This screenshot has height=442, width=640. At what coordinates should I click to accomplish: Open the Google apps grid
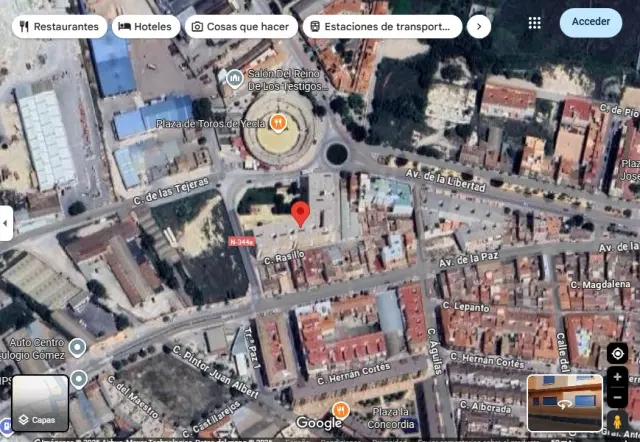[x=534, y=23]
